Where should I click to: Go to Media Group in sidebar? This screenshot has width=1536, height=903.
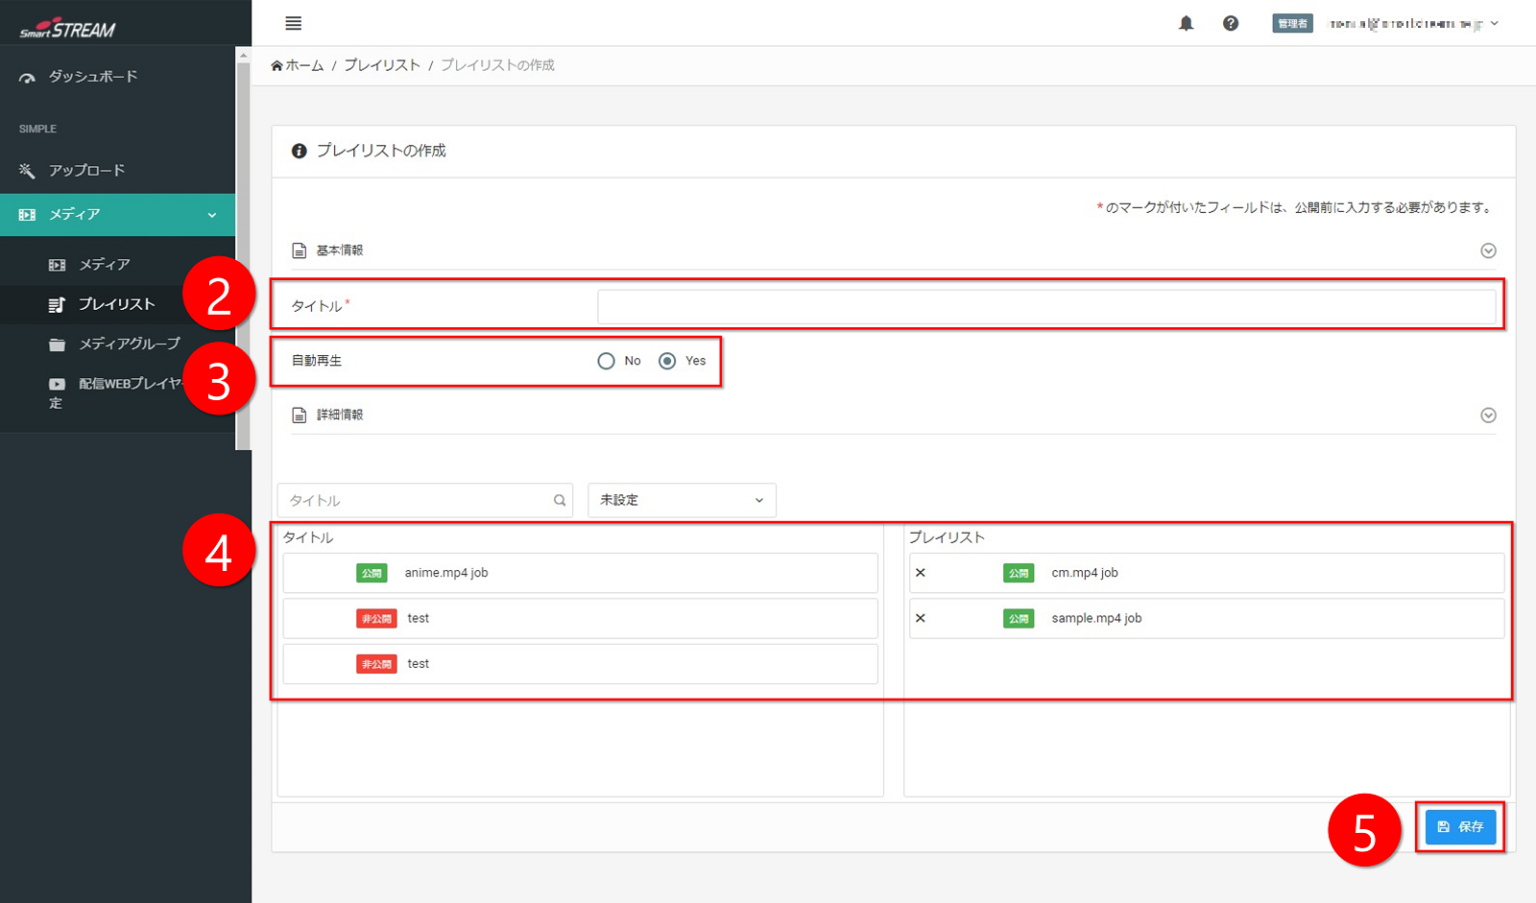129,344
